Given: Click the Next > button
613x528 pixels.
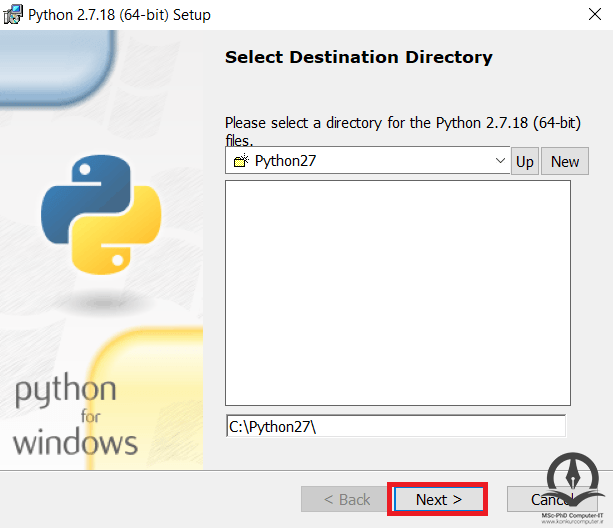Looking at the screenshot, I should point(439,499).
